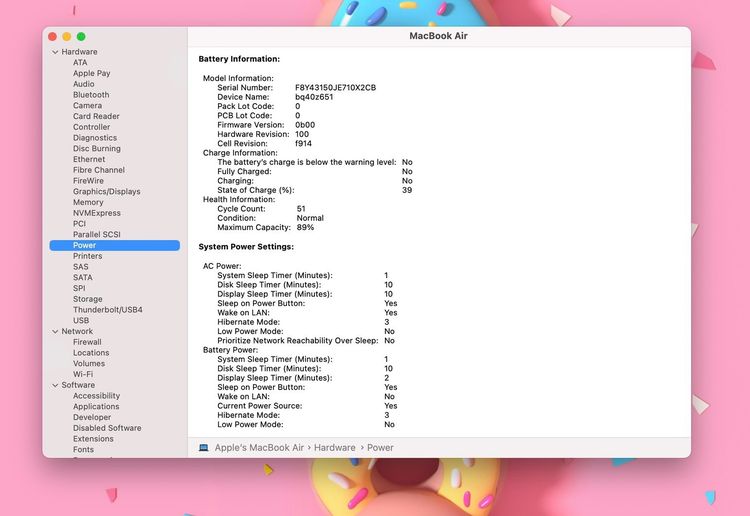Click Hardware in the path bar
The image size is (750, 516).
coord(335,448)
